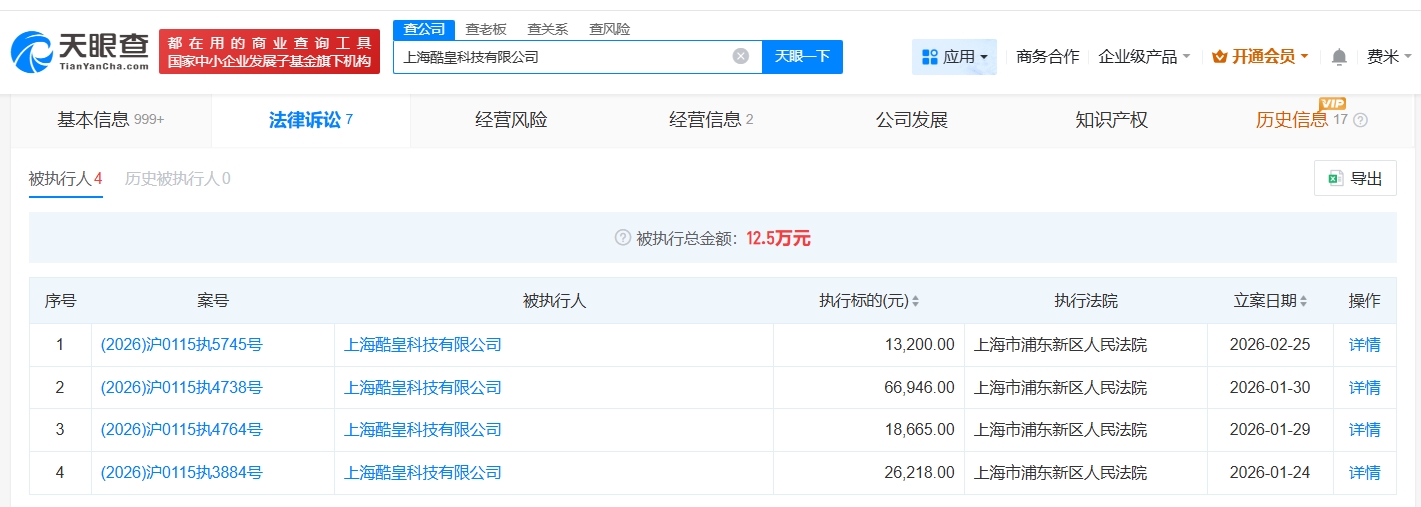Select the 查老板 search mode
Screen dimensions: 1421x507
[x=486, y=29]
